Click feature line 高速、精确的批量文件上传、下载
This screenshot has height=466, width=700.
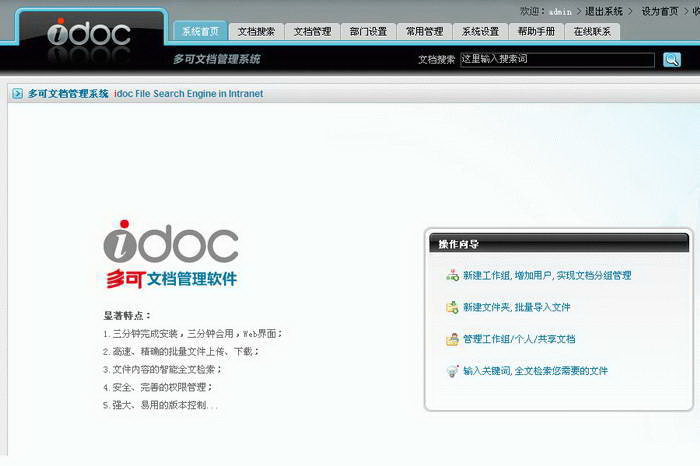point(181,352)
